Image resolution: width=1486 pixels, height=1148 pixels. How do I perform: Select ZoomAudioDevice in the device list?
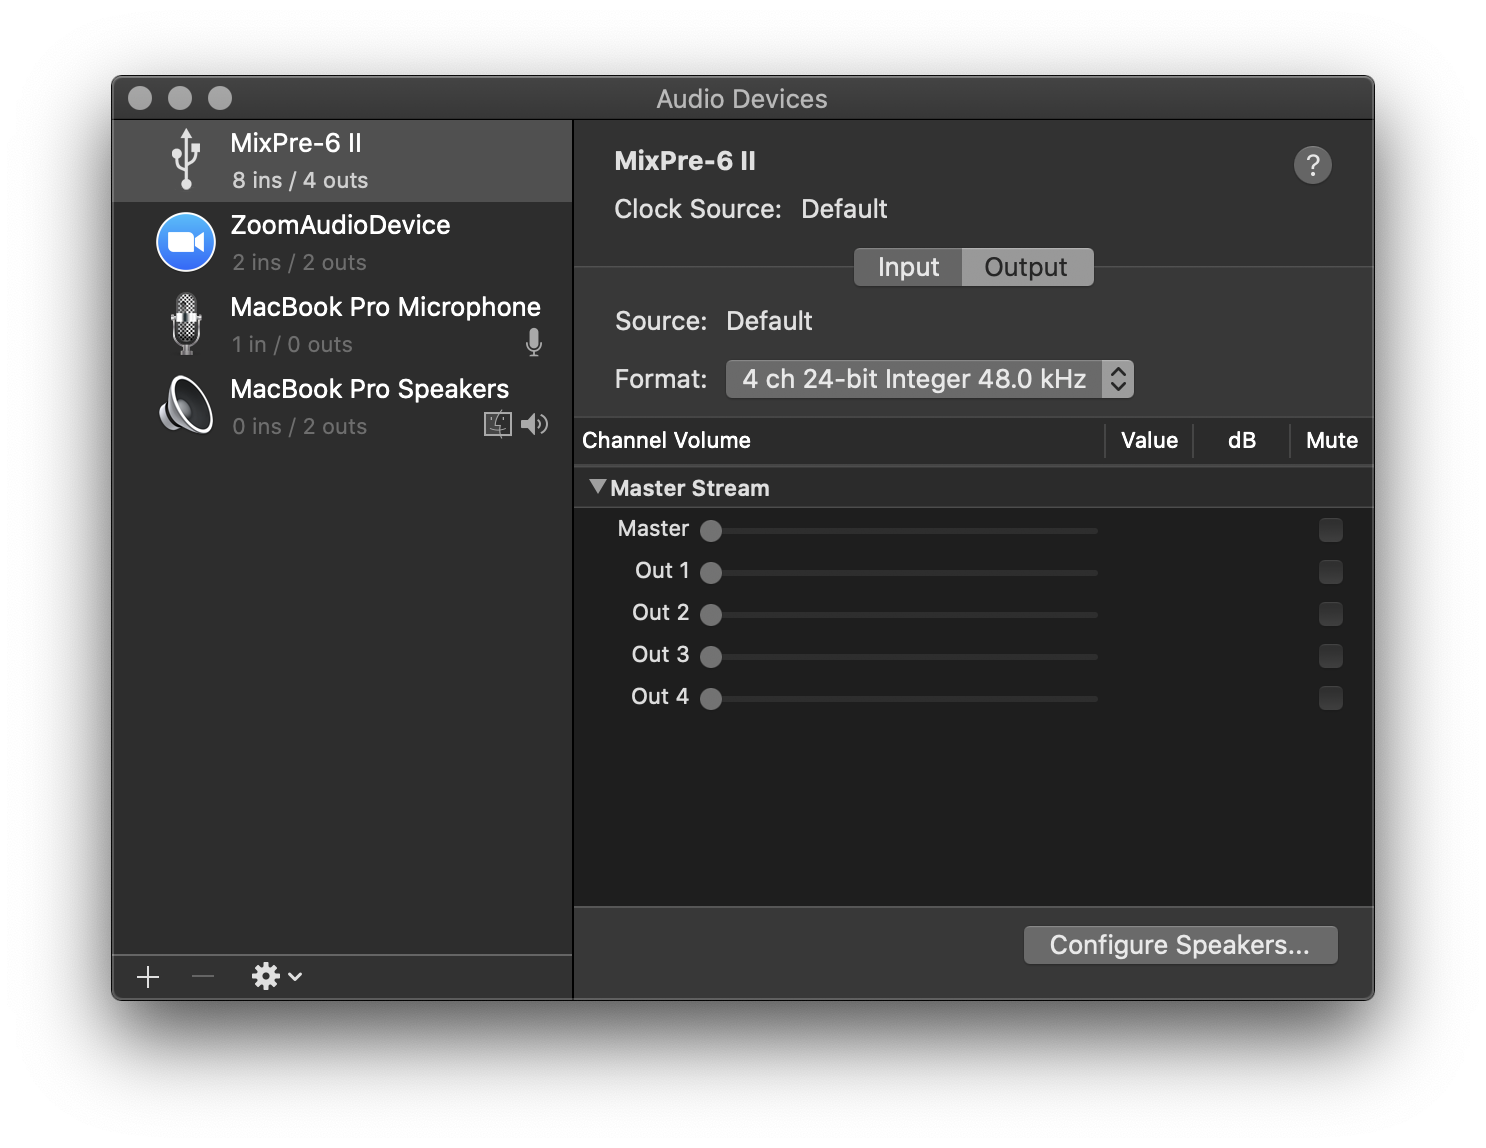[x=343, y=243]
